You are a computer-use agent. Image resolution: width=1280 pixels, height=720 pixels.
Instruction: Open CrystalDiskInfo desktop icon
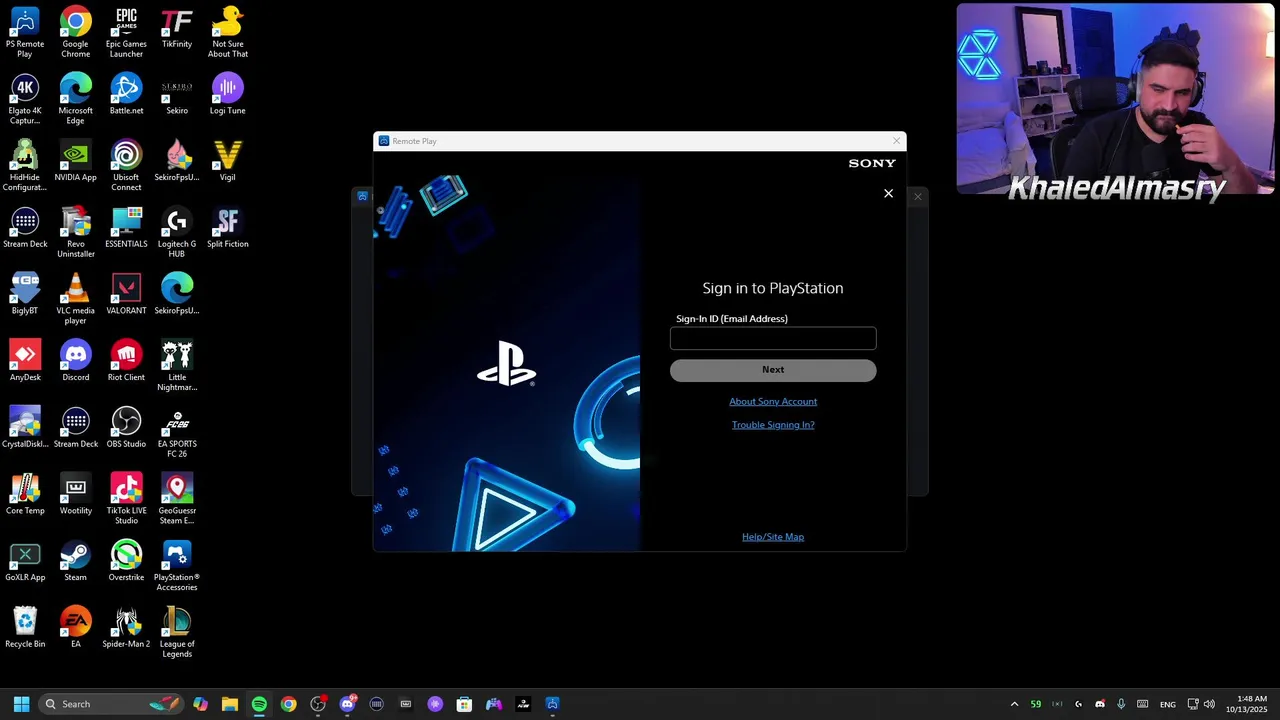(x=25, y=428)
